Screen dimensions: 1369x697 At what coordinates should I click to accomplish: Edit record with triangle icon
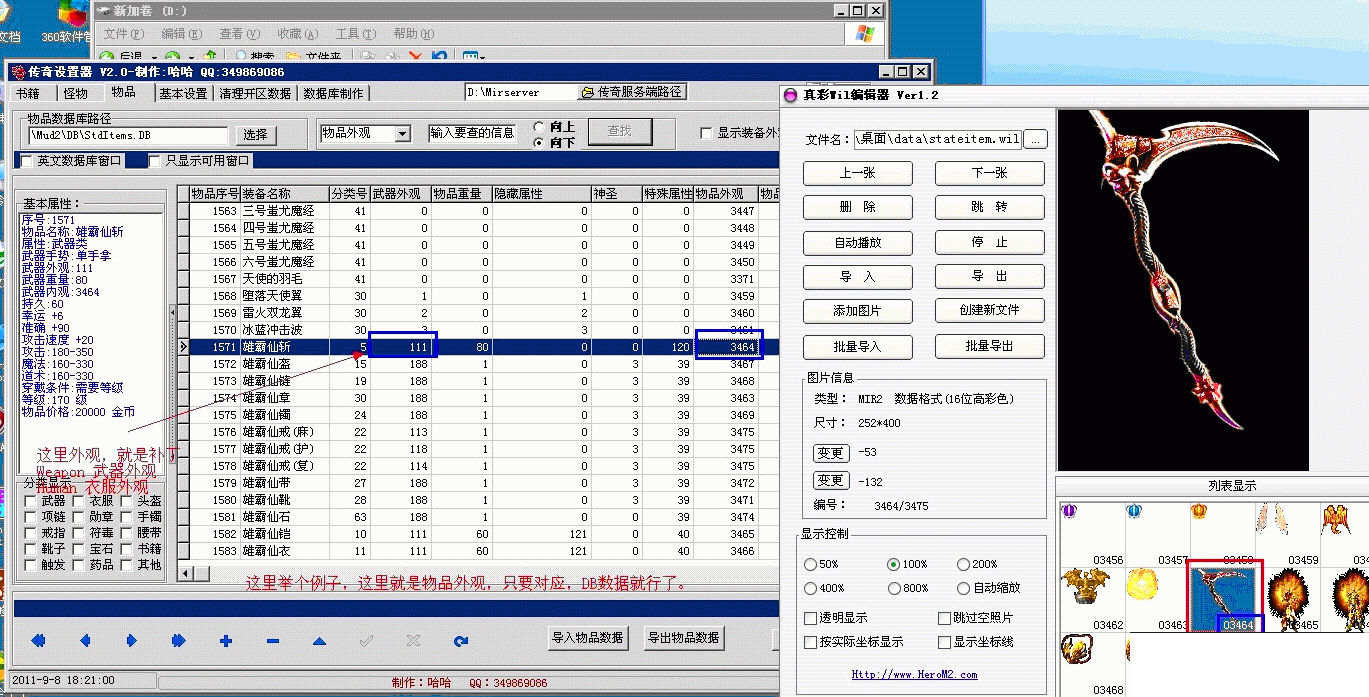click(320, 641)
